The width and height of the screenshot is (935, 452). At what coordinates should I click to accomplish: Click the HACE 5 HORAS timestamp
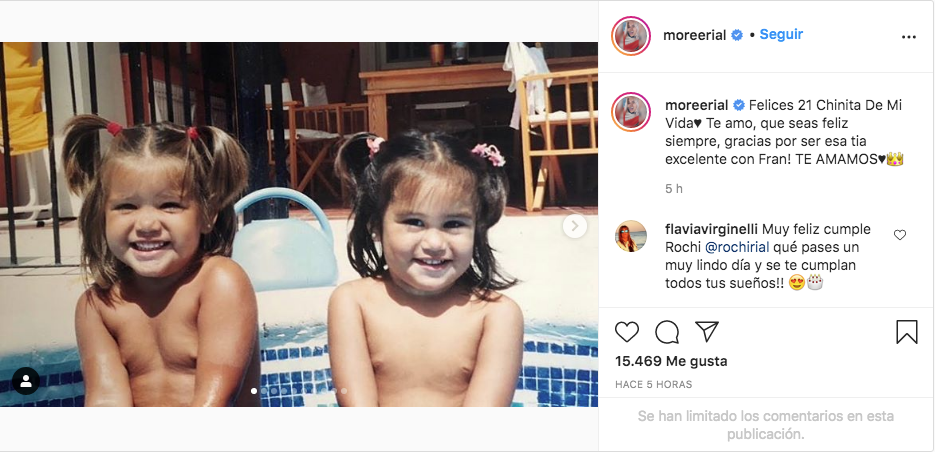(x=654, y=385)
